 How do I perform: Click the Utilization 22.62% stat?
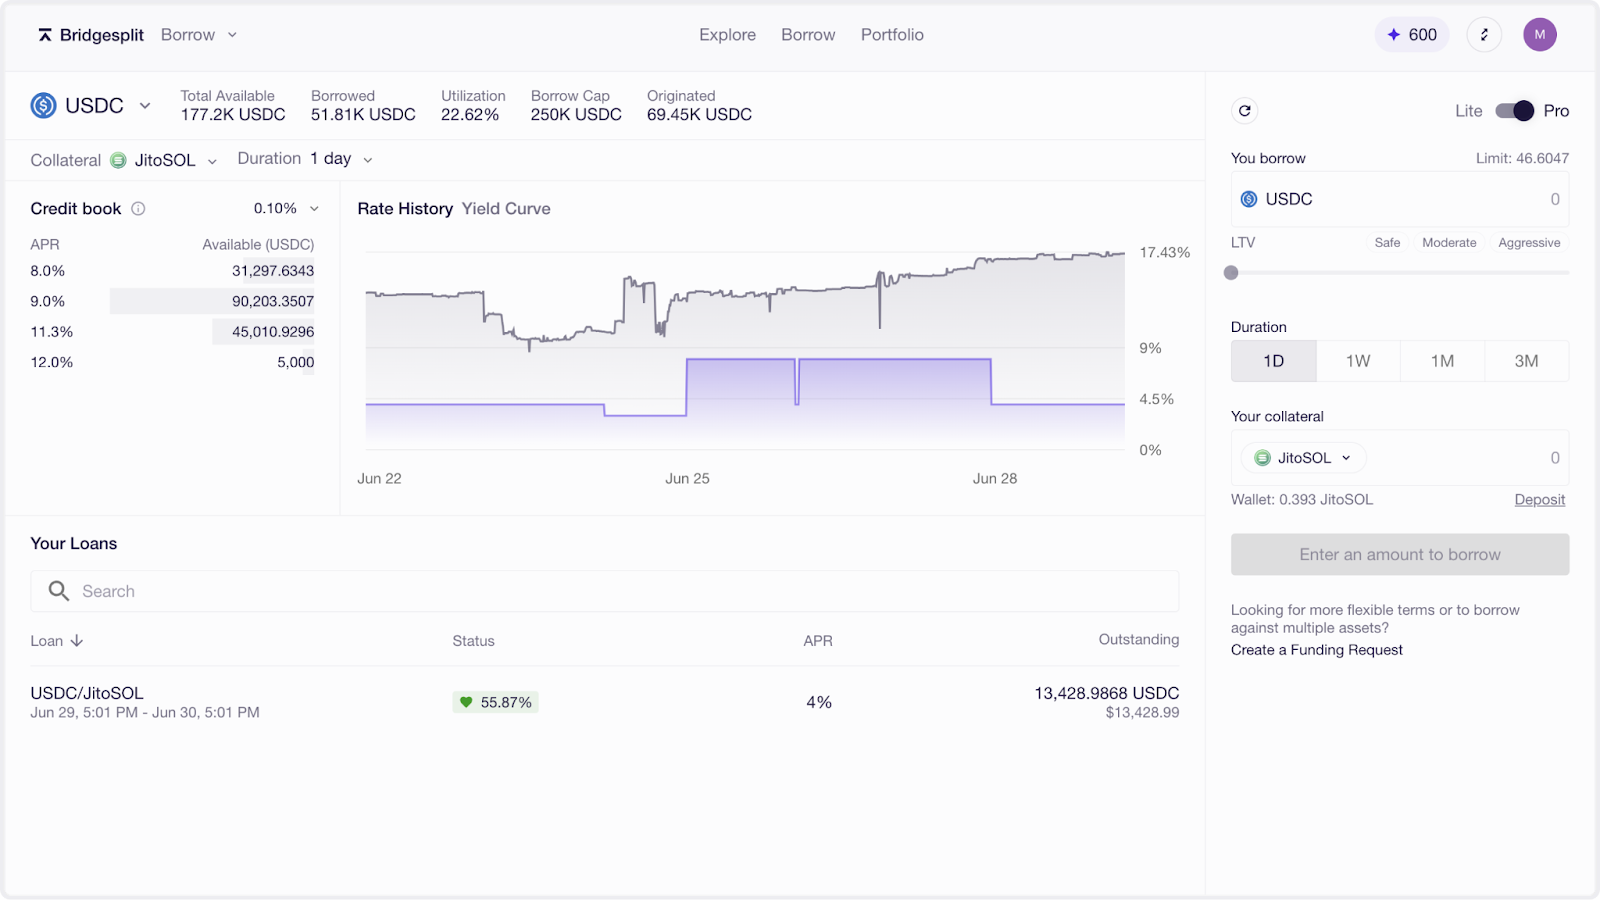(473, 105)
